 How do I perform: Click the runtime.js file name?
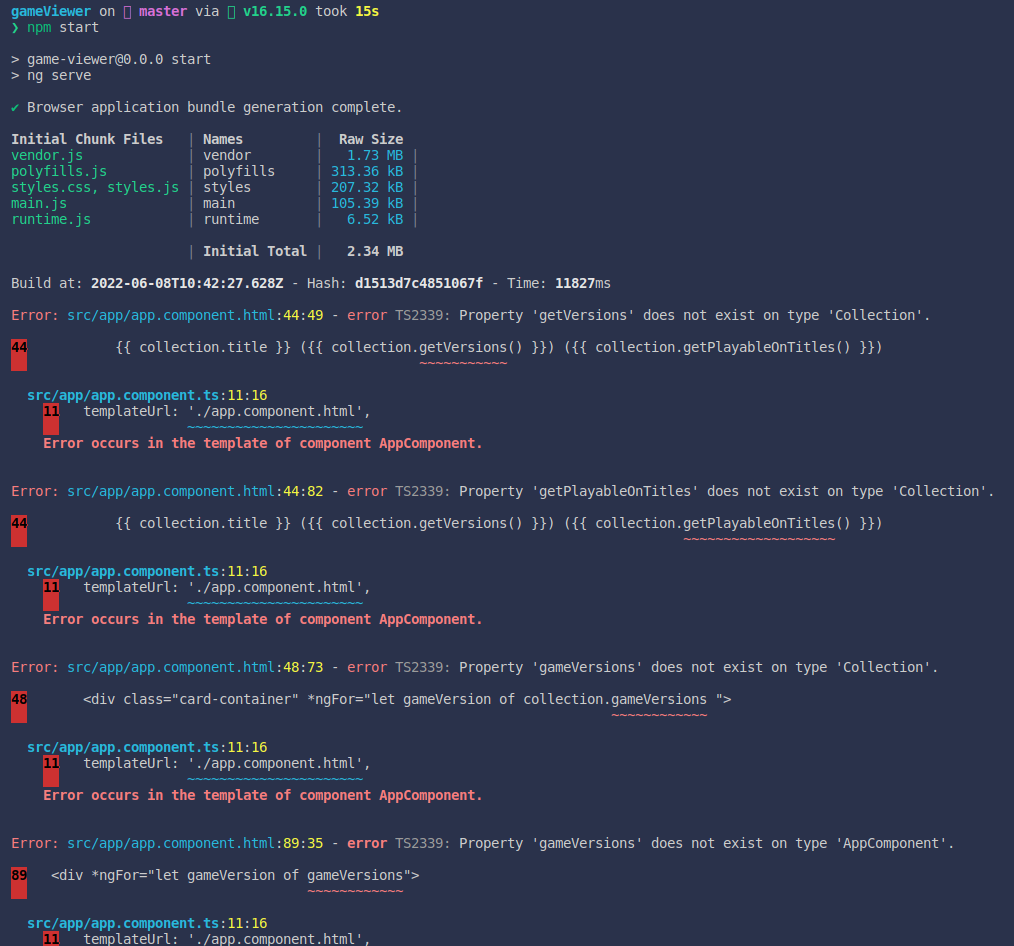51,219
